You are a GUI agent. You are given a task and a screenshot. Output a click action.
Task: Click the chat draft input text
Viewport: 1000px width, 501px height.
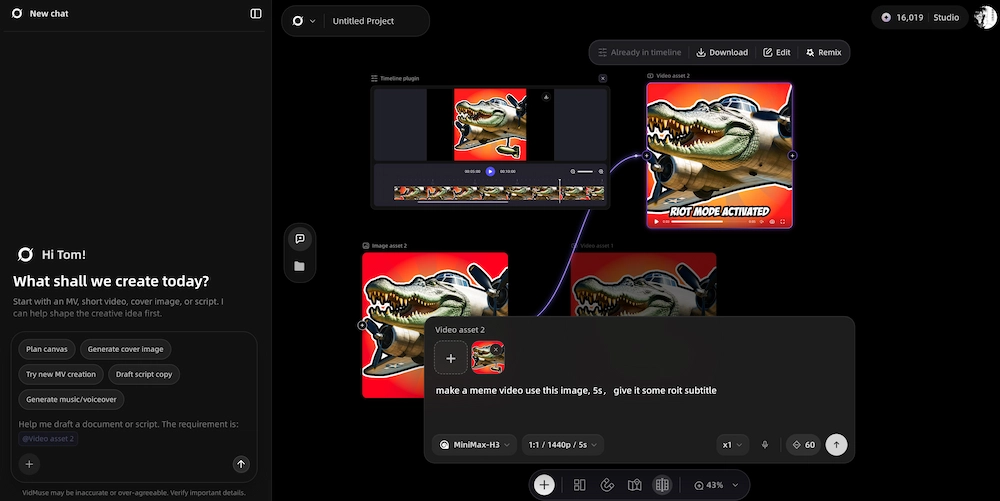tap(129, 425)
